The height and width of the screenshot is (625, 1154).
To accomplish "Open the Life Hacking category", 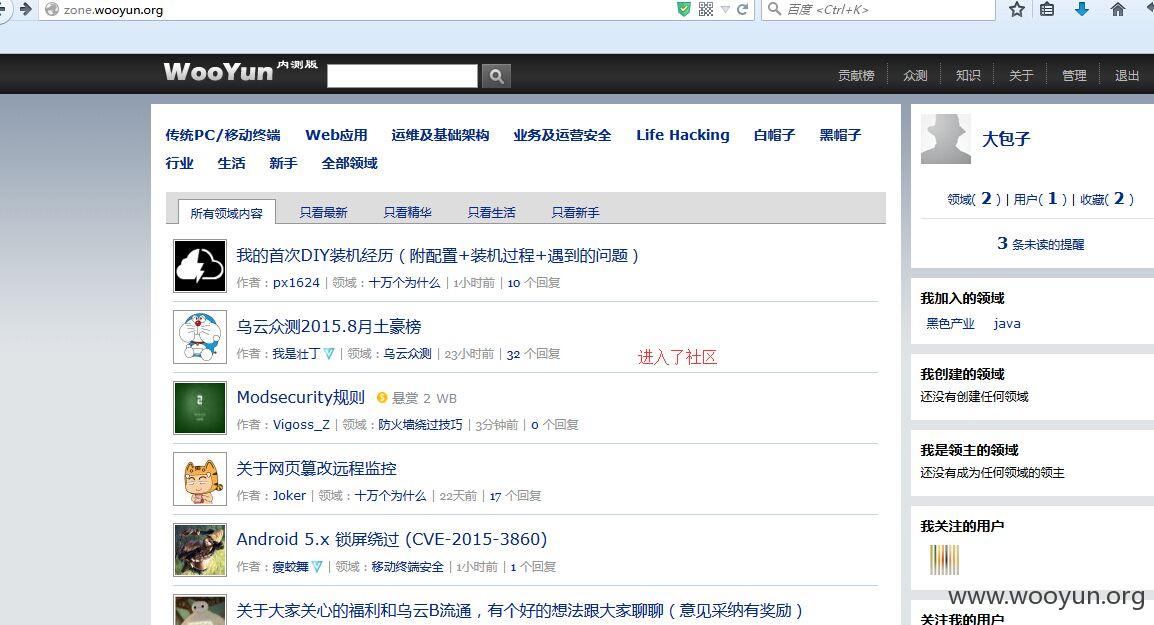I will pos(683,135).
